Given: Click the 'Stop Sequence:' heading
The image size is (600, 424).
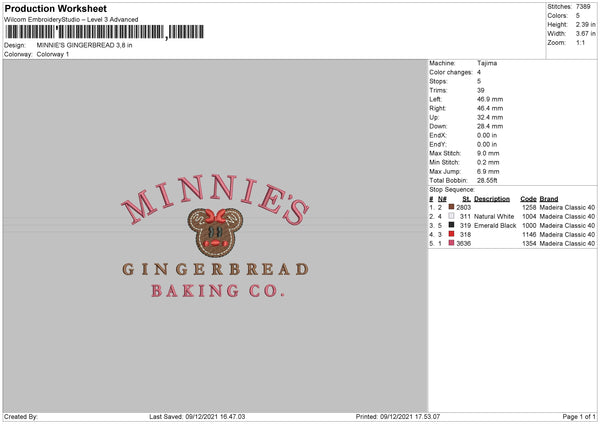Looking at the screenshot, I should click(x=452, y=190).
